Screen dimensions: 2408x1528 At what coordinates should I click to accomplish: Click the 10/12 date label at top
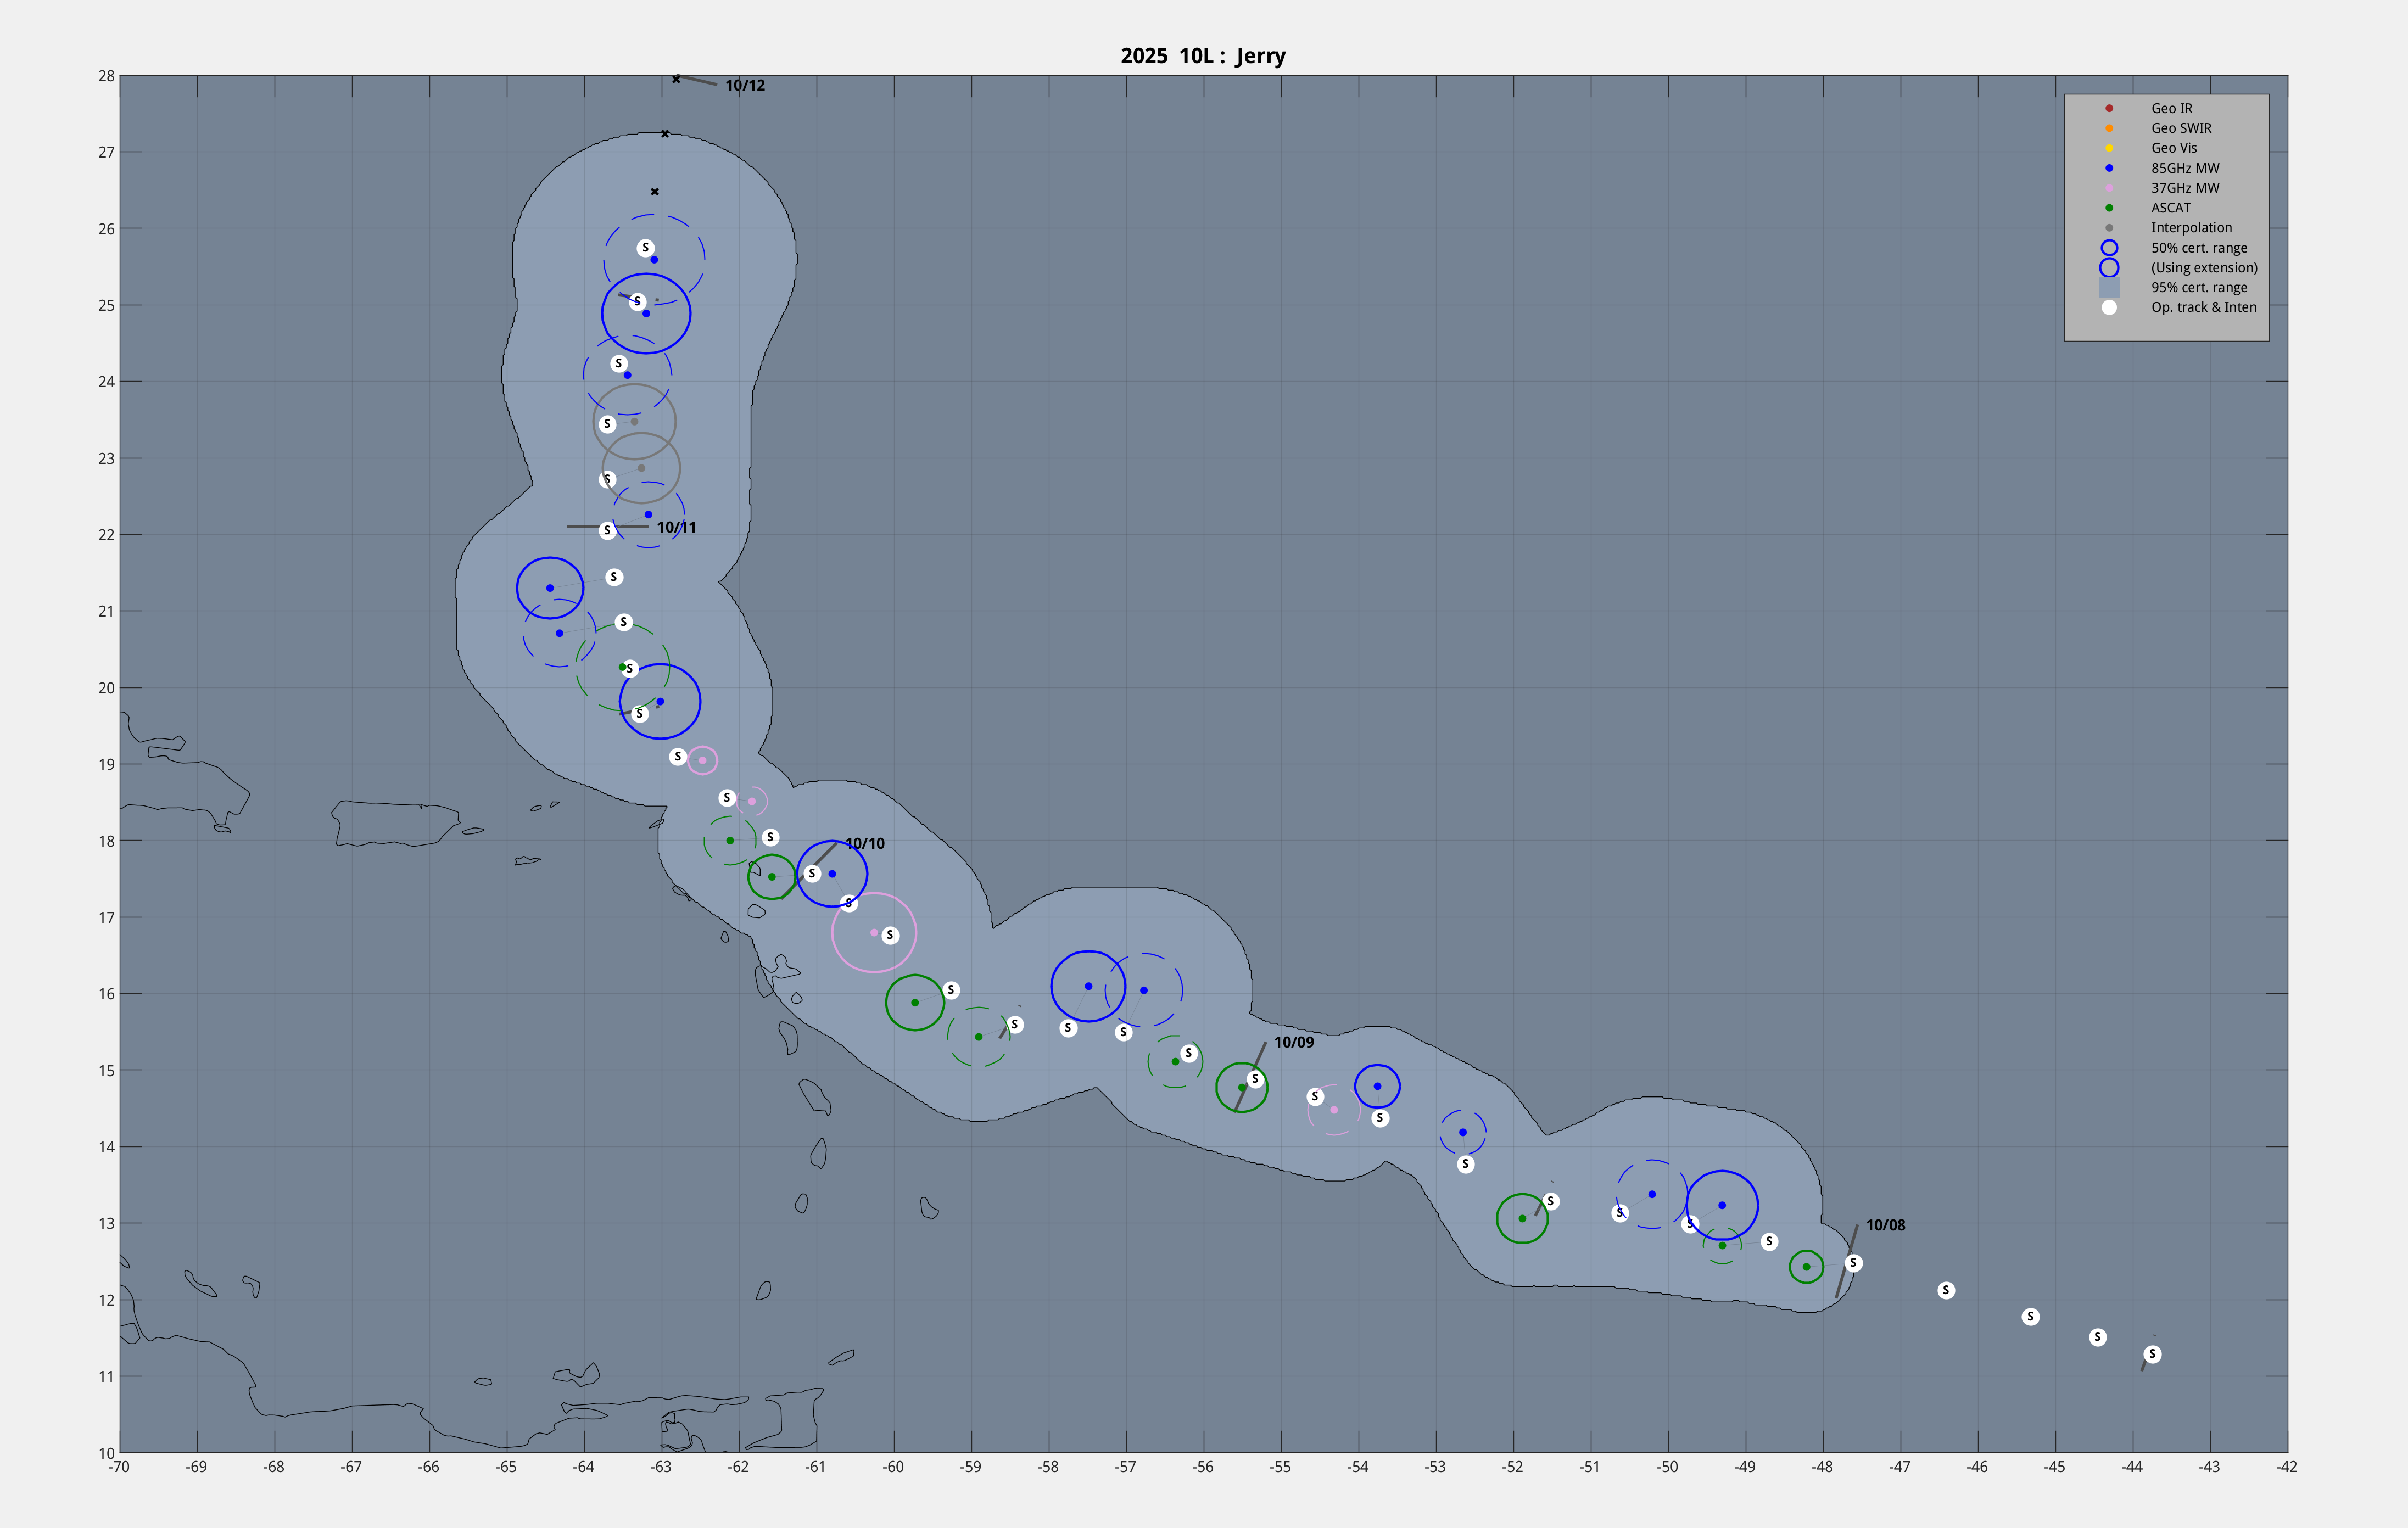[x=745, y=85]
